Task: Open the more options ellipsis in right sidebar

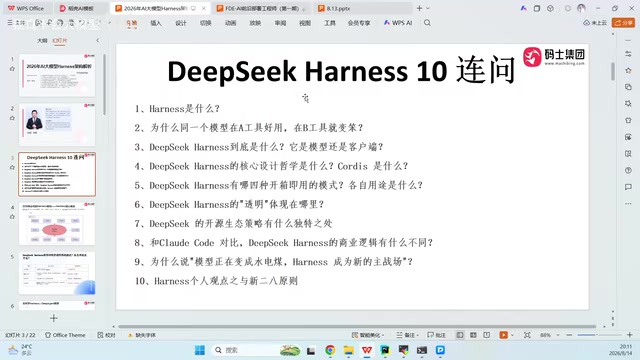Action: (x=628, y=203)
